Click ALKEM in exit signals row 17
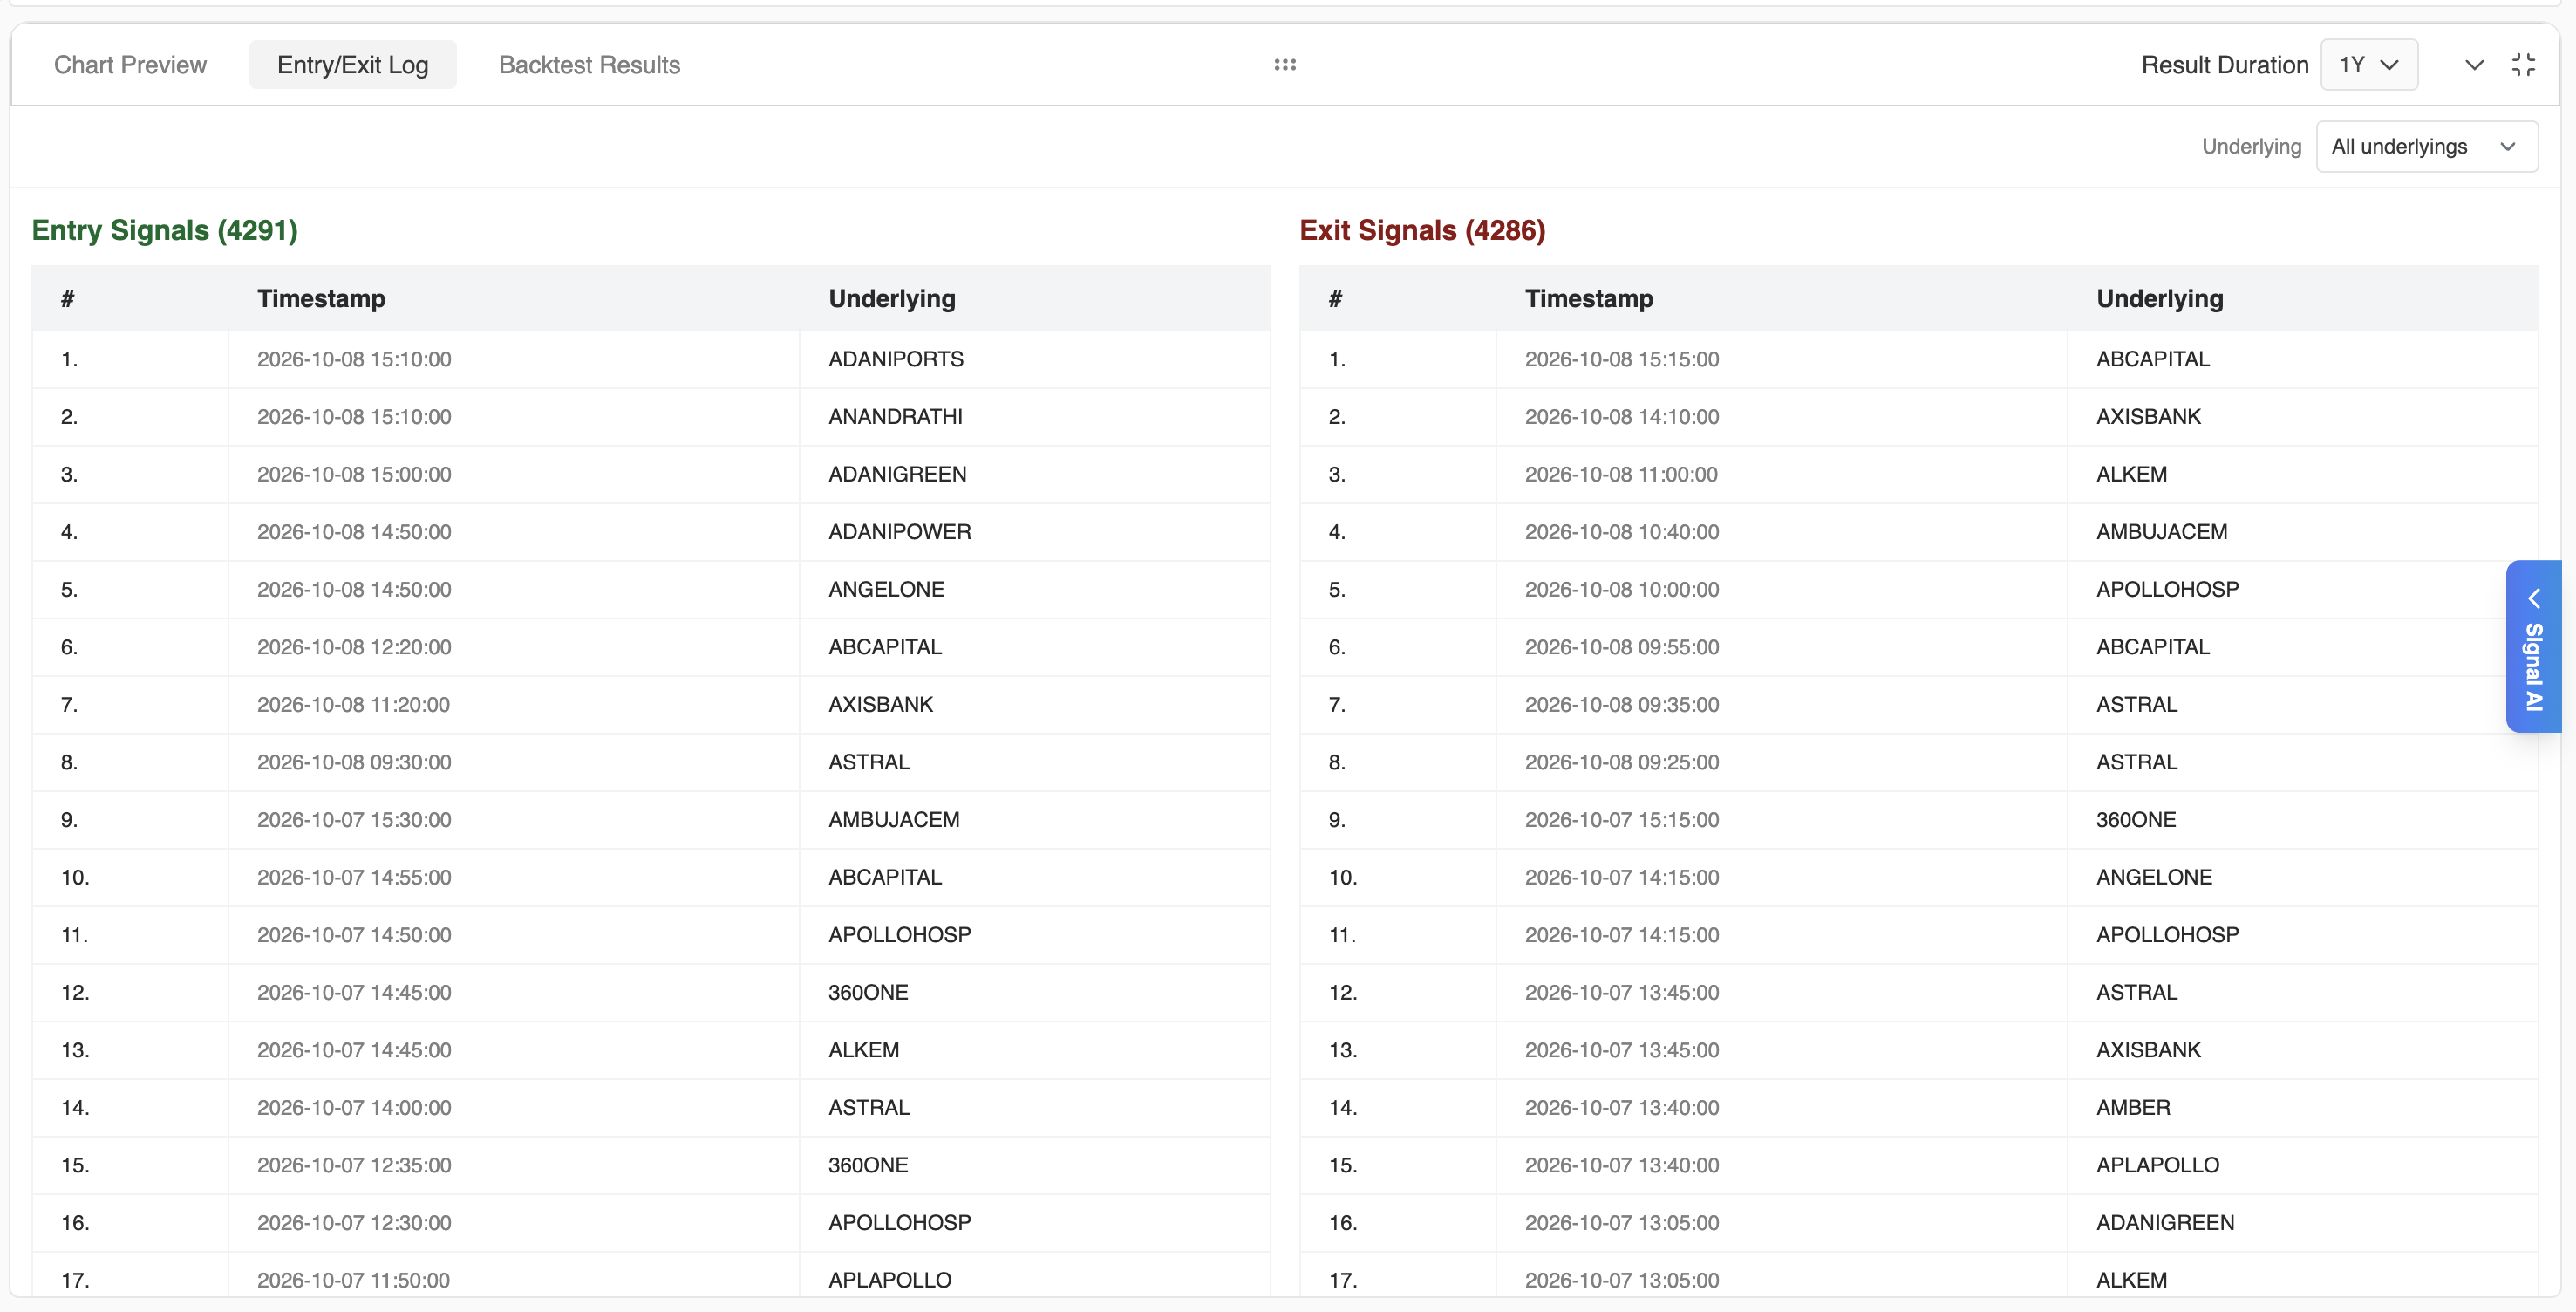Screen dimensions: 2576x1312 tap(2131, 1280)
